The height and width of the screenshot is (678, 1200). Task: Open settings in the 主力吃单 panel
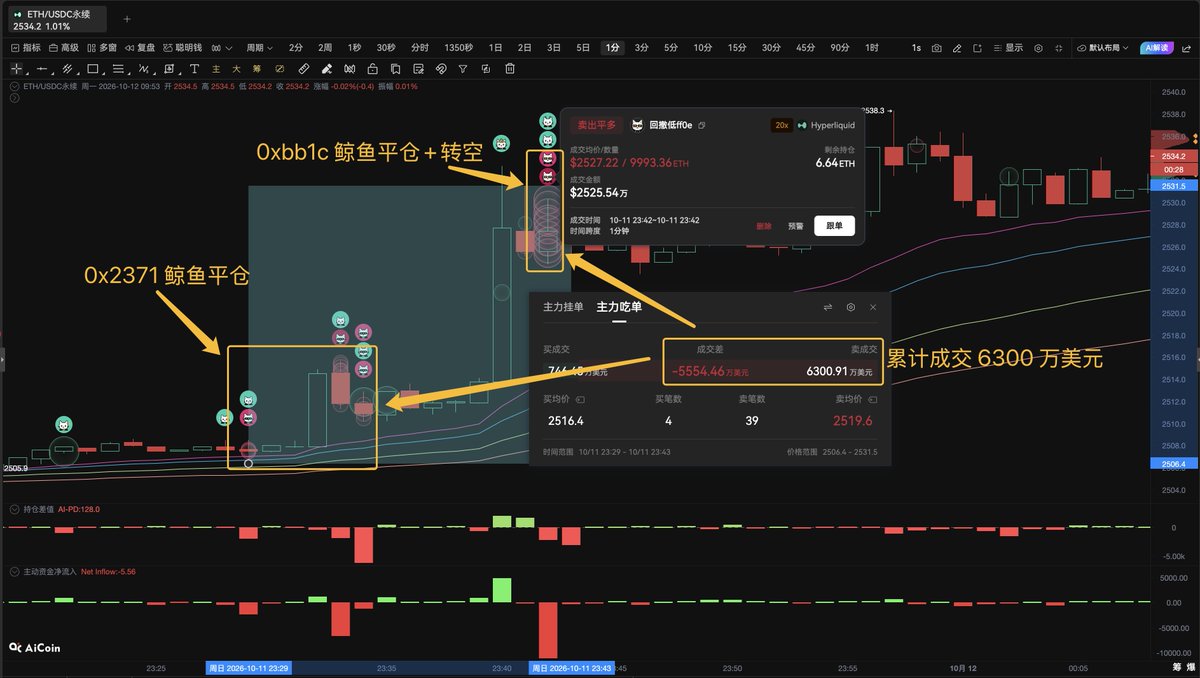(851, 308)
